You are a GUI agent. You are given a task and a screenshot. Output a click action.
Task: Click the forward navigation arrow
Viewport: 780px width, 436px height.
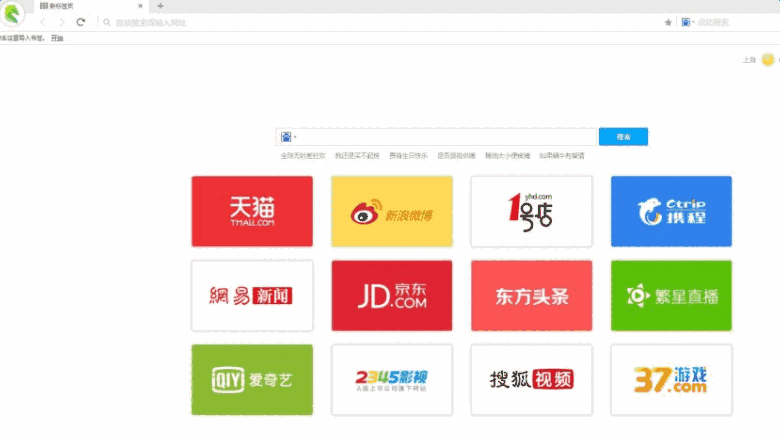(62, 22)
